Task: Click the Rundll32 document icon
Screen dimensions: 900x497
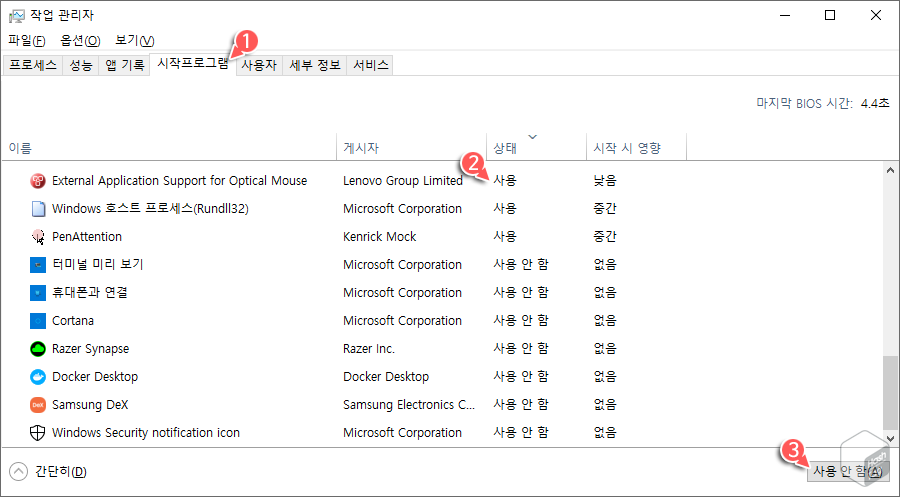Action: [38, 209]
